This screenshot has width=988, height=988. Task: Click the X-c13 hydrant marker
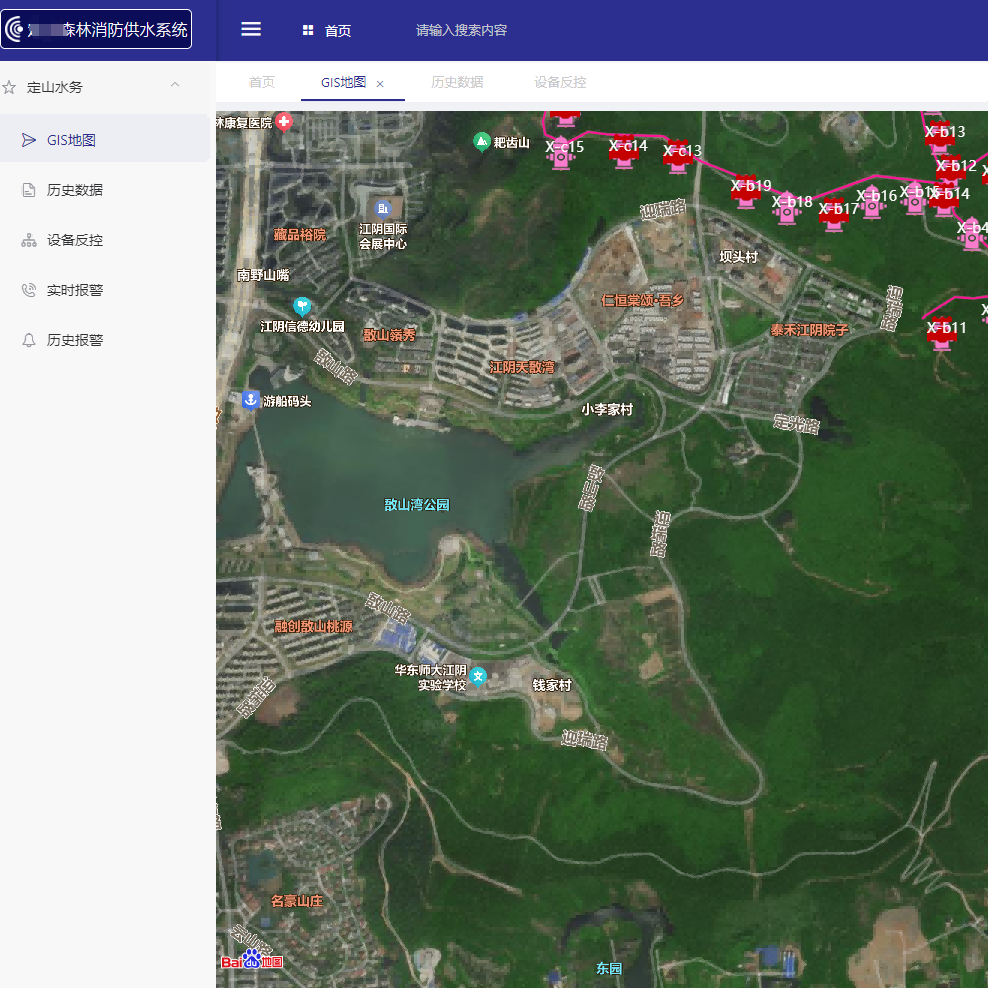679,157
